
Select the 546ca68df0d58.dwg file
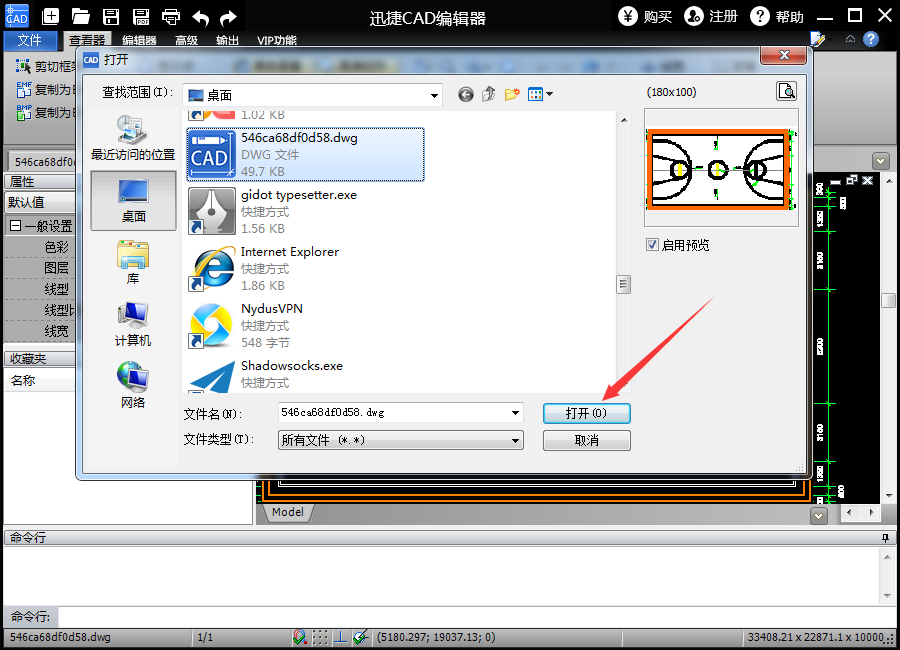tap(305, 154)
